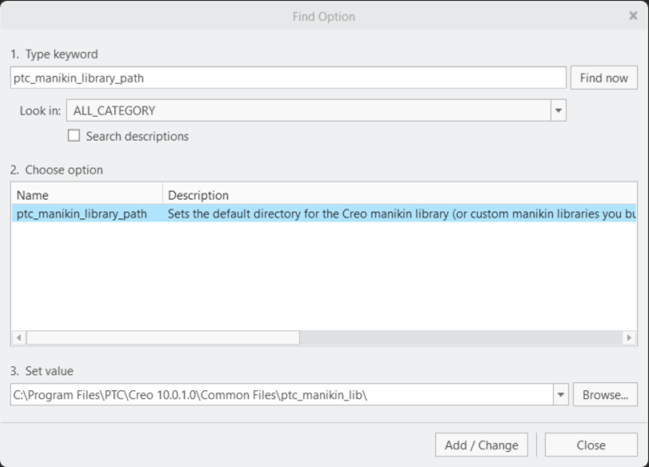Select the ptc_manikin_library_path option row
Screen dimensions: 649x467
pos(324,214)
